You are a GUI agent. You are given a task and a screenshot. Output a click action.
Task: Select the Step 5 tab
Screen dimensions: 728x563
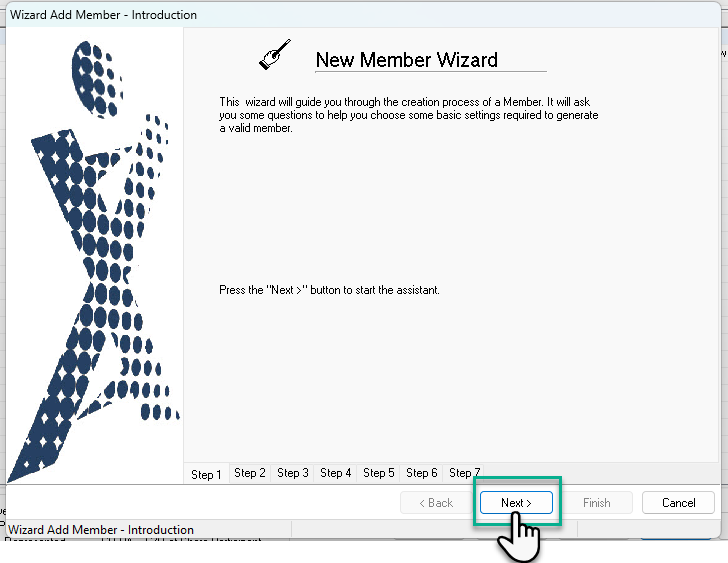coord(378,473)
